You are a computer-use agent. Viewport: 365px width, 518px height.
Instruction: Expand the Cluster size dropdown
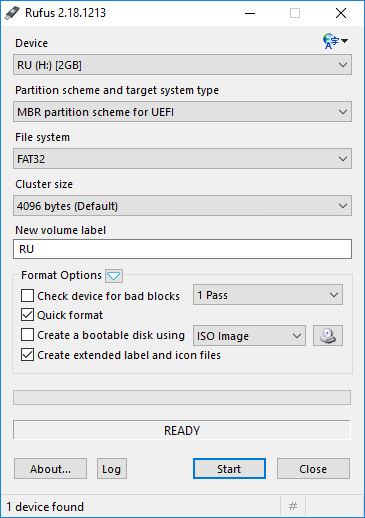[x=182, y=206]
